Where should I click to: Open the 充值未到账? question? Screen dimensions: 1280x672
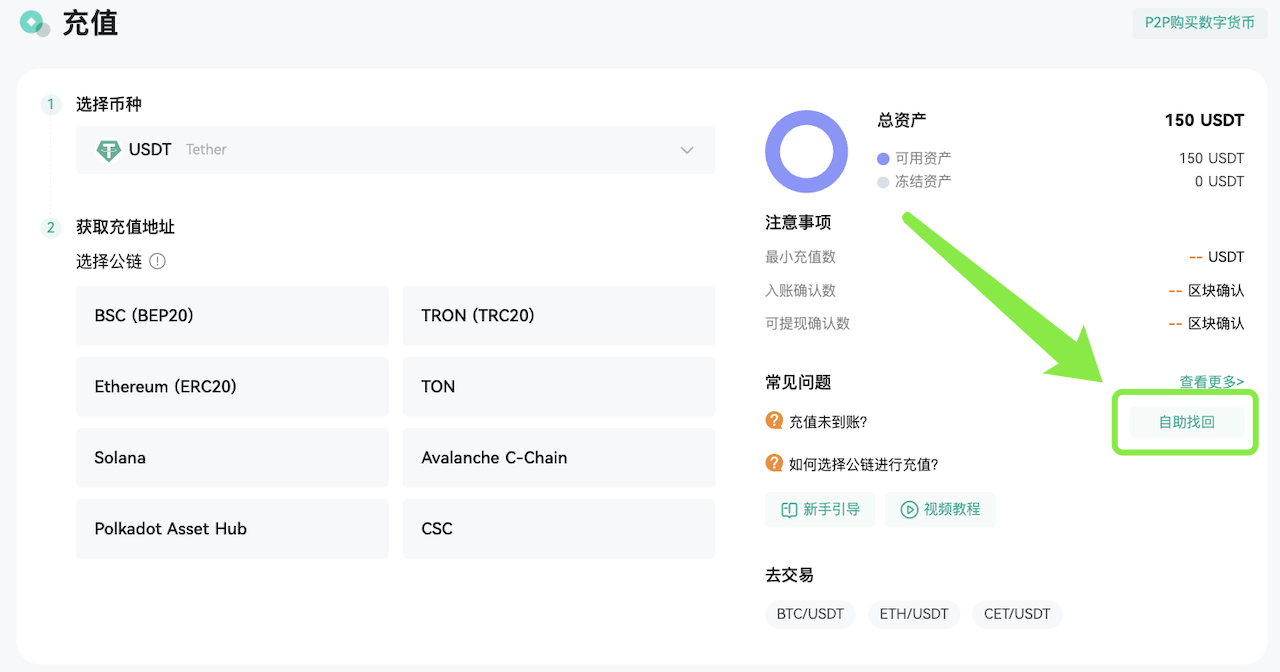click(x=828, y=422)
